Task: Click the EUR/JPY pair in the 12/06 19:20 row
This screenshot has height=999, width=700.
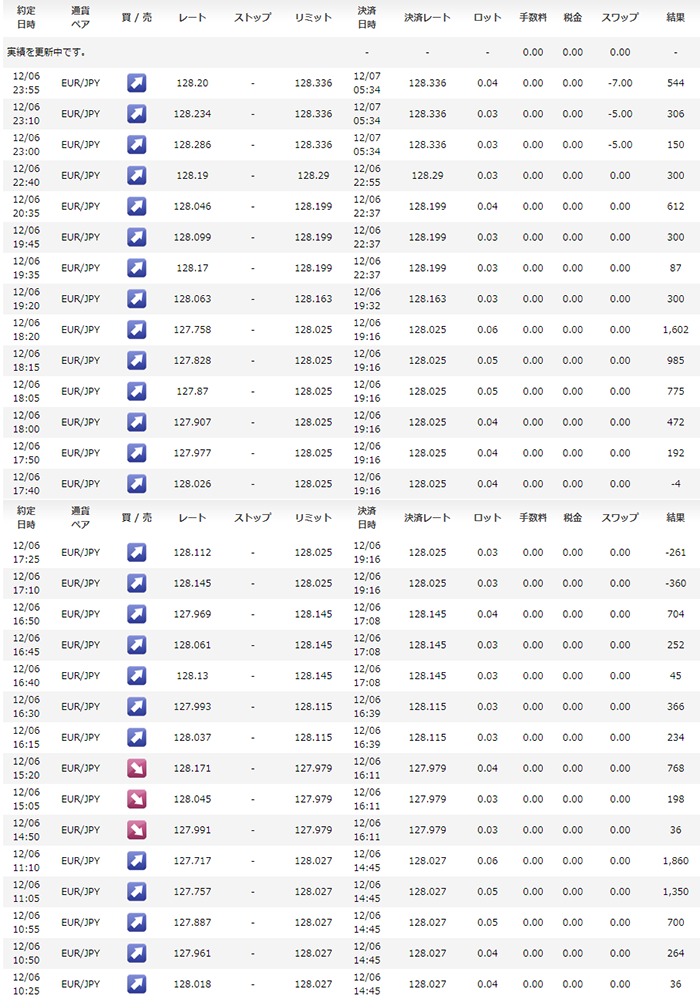Action: click(80, 299)
